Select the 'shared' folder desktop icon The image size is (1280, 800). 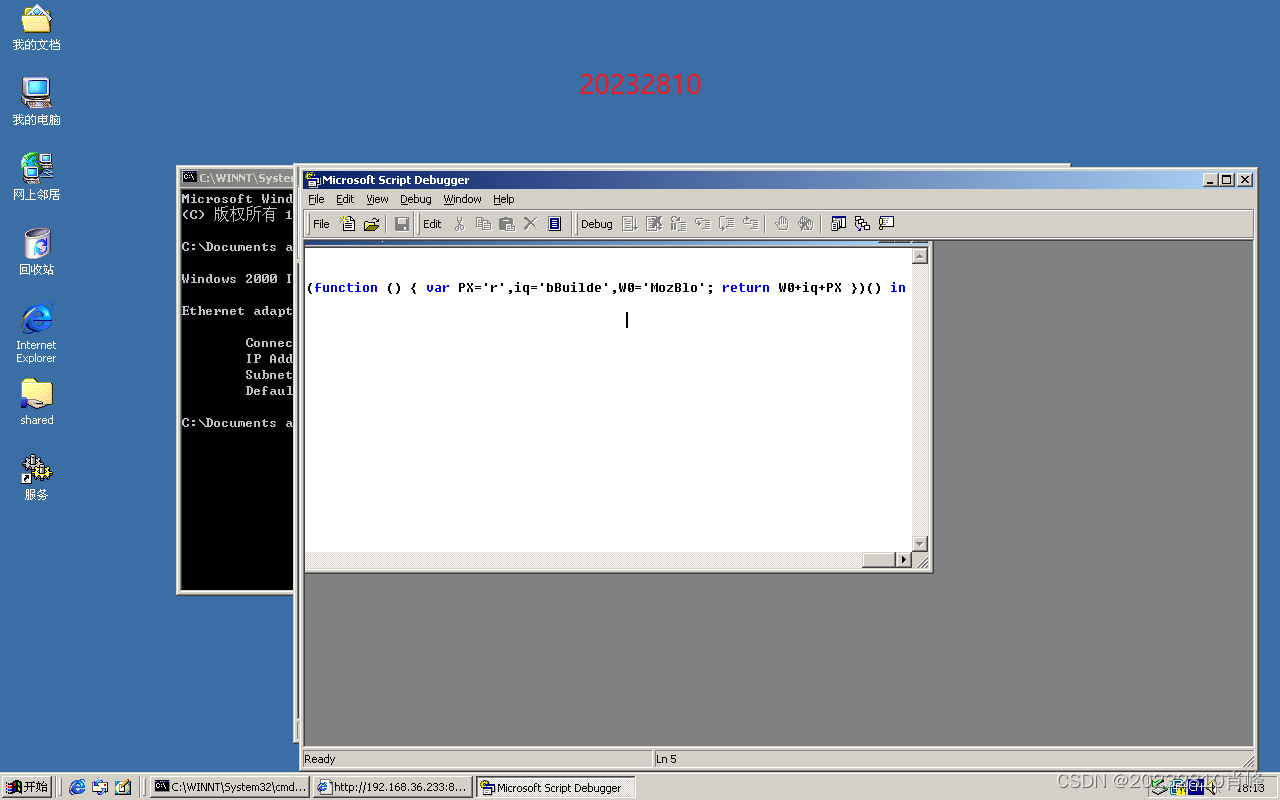pyautogui.click(x=36, y=402)
